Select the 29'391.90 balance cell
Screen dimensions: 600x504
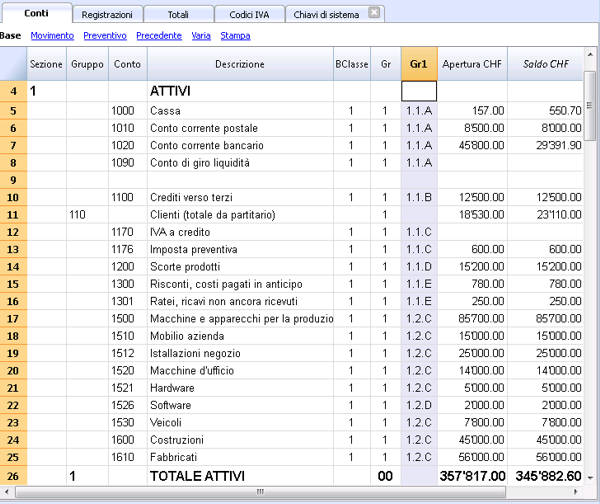pos(546,145)
